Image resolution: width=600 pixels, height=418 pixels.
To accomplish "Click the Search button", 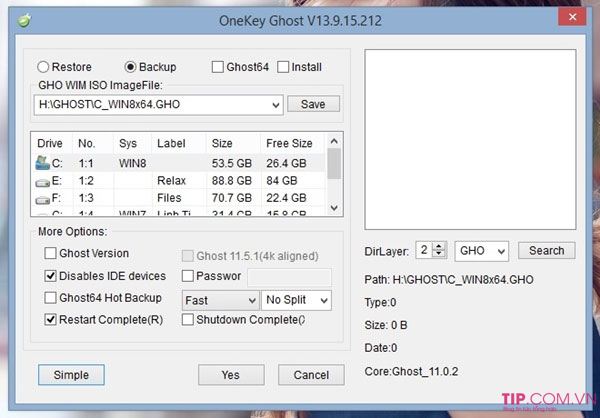I will click(546, 251).
